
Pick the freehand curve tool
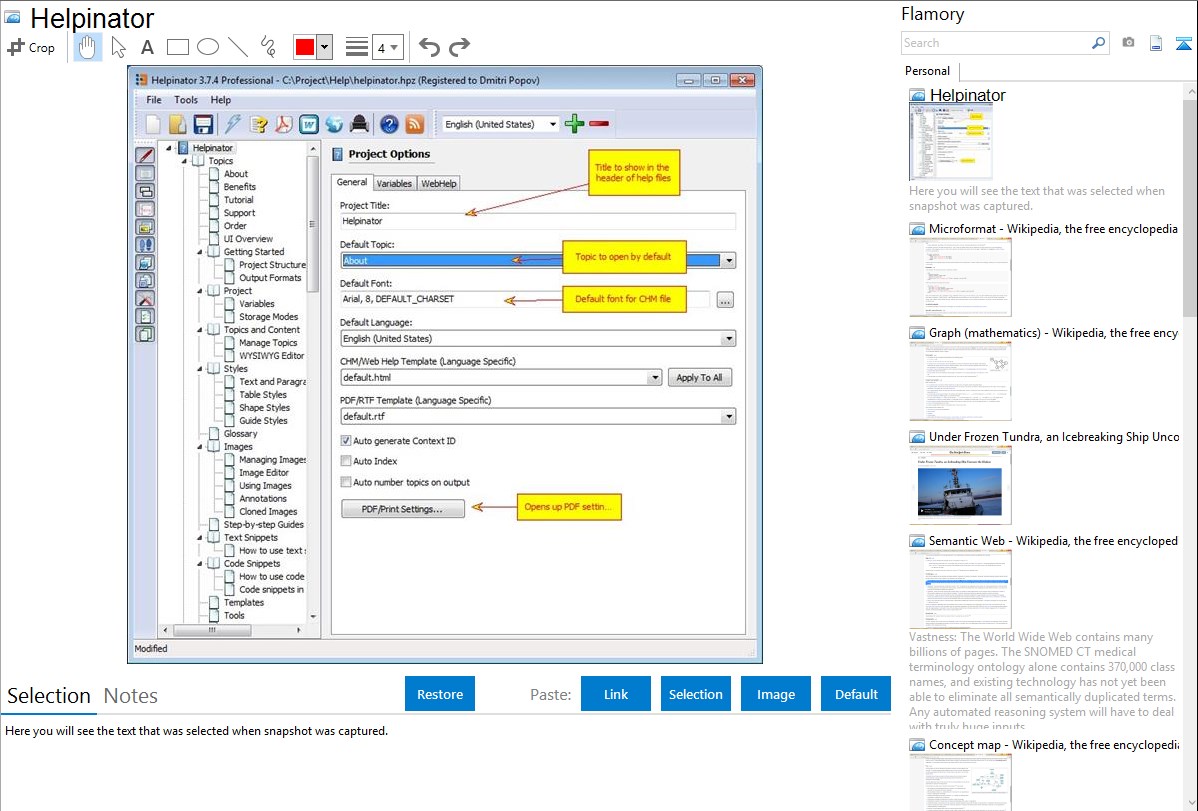pyautogui.click(x=268, y=47)
